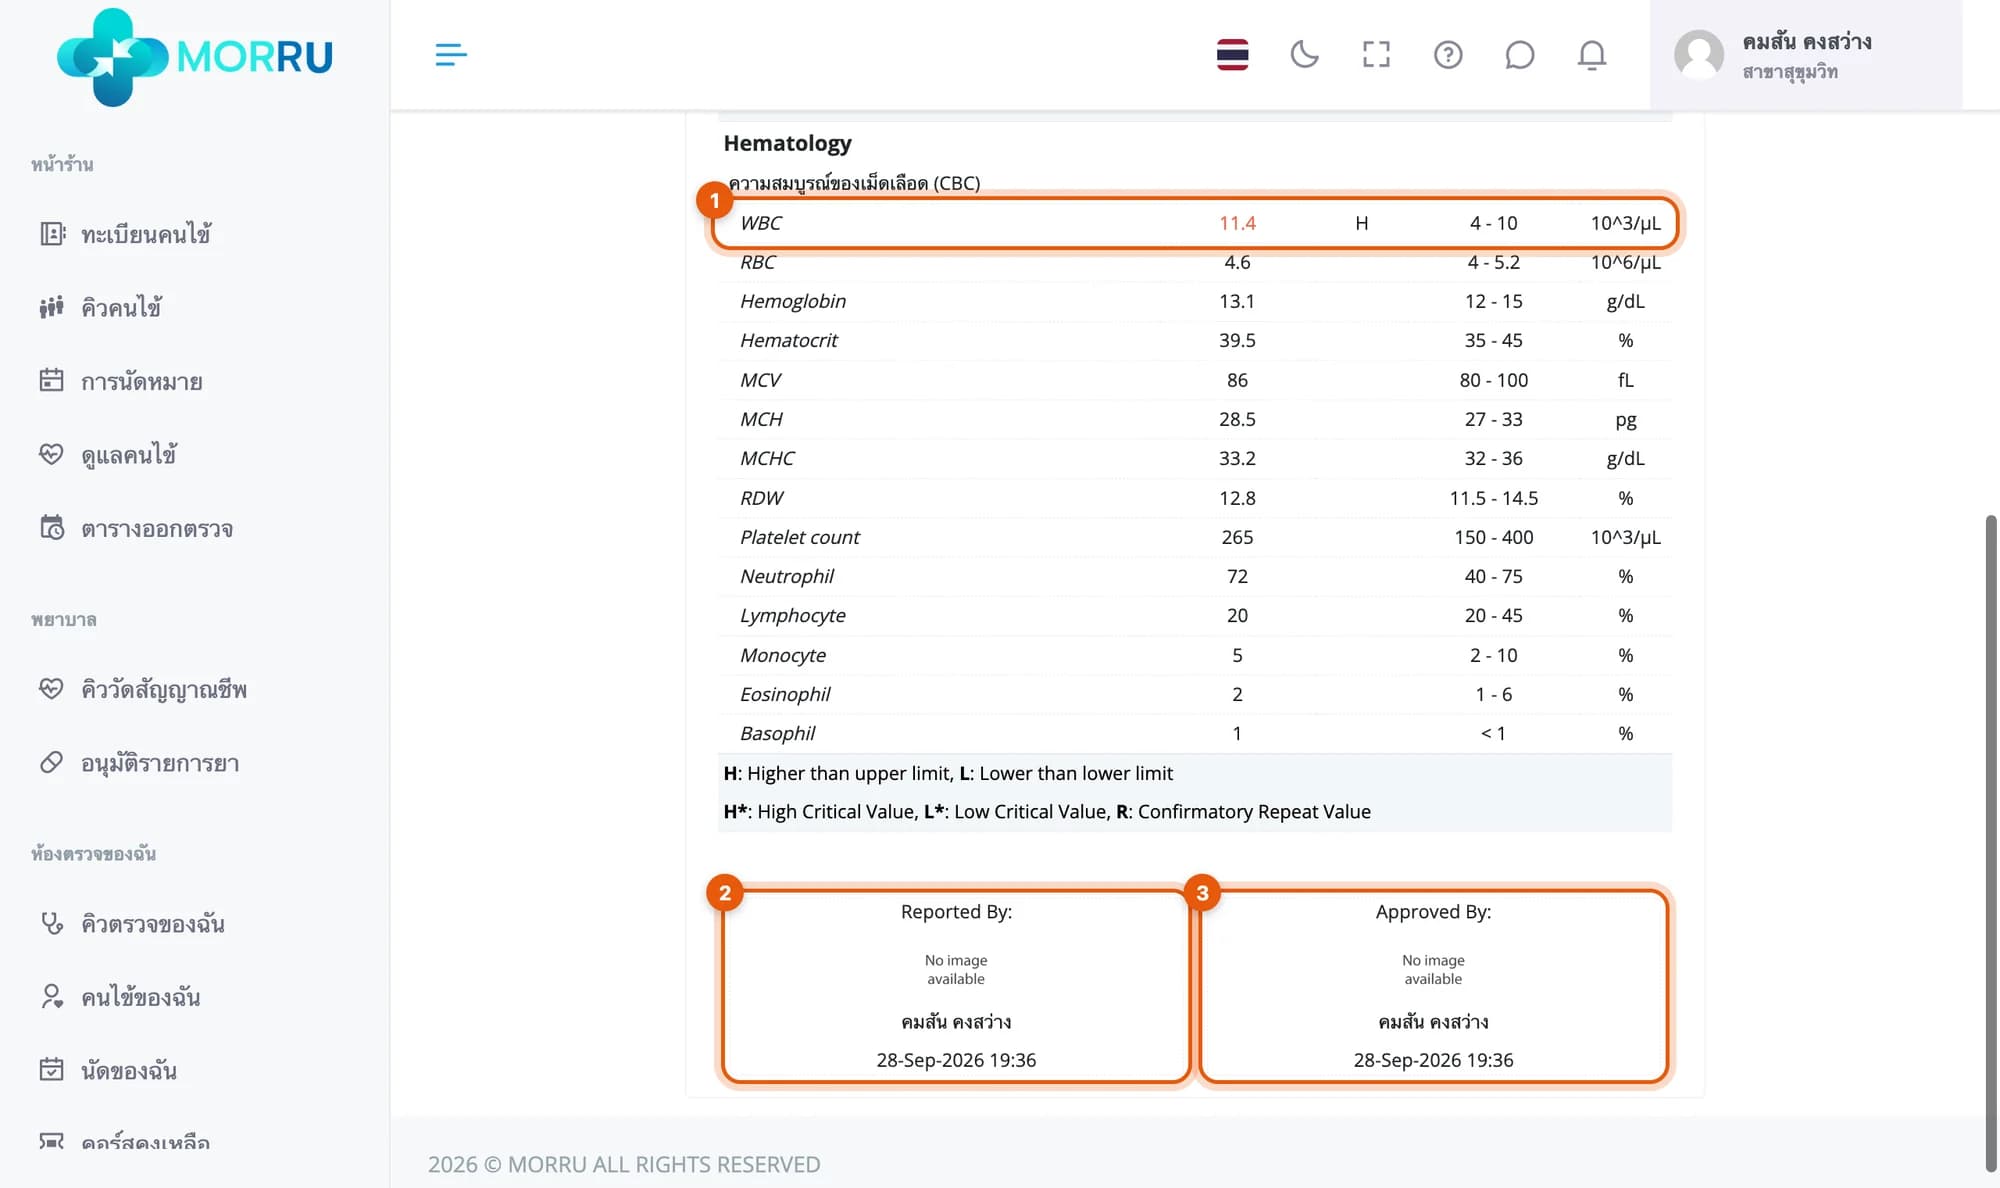Click the patient queue people icon
2000x1188 pixels.
pyautogui.click(x=51, y=307)
